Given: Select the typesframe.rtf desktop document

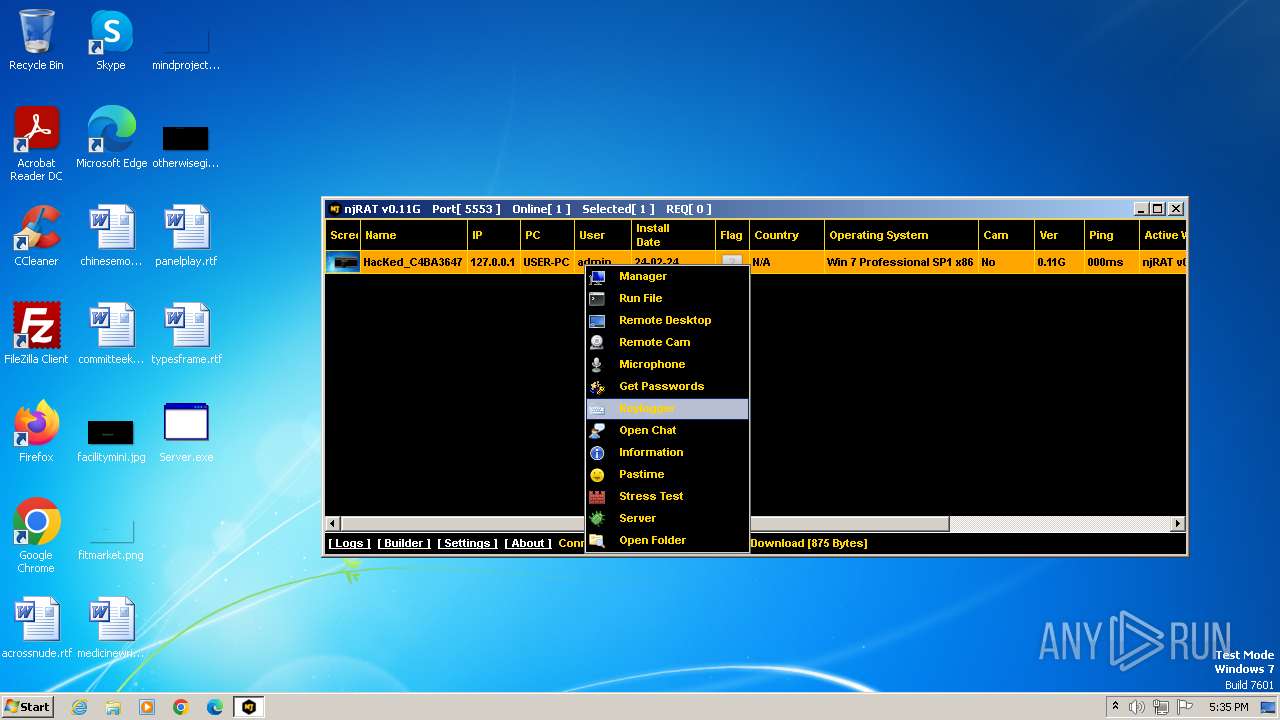Looking at the screenshot, I should (x=186, y=334).
